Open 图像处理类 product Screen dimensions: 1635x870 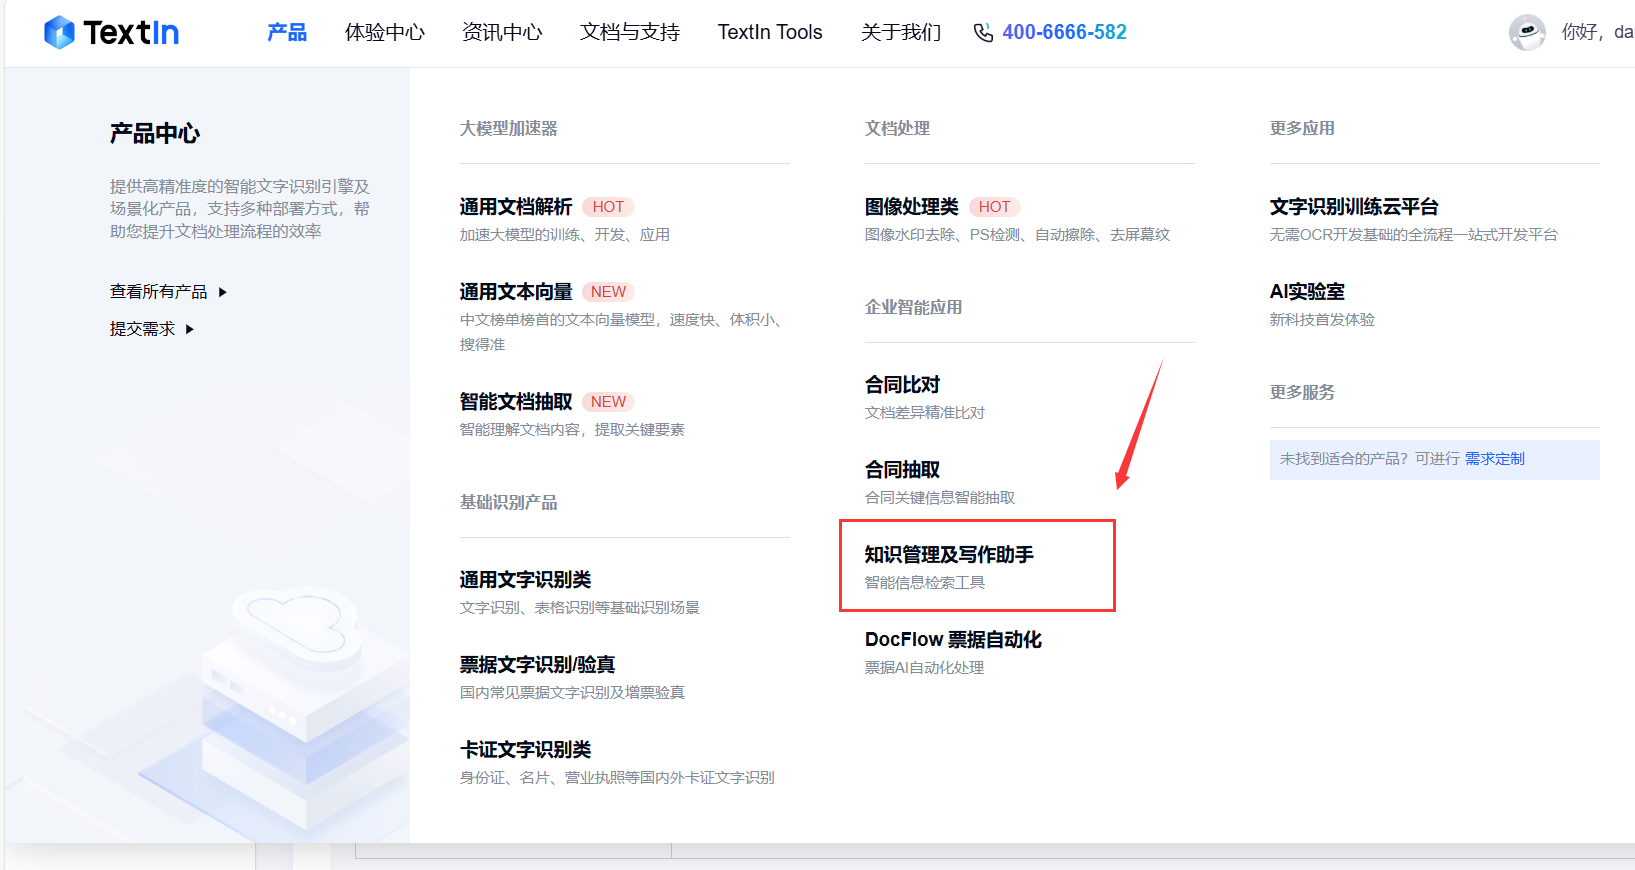[911, 207]
